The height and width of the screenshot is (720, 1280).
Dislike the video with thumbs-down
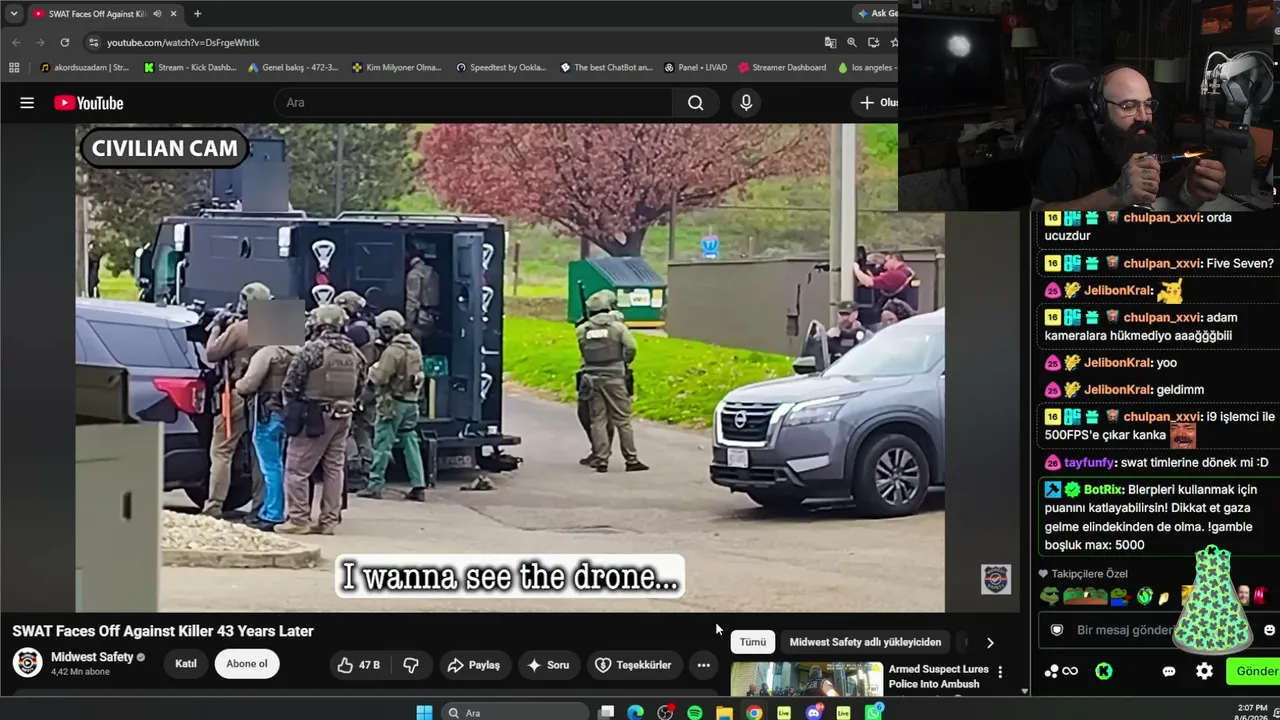410,665
